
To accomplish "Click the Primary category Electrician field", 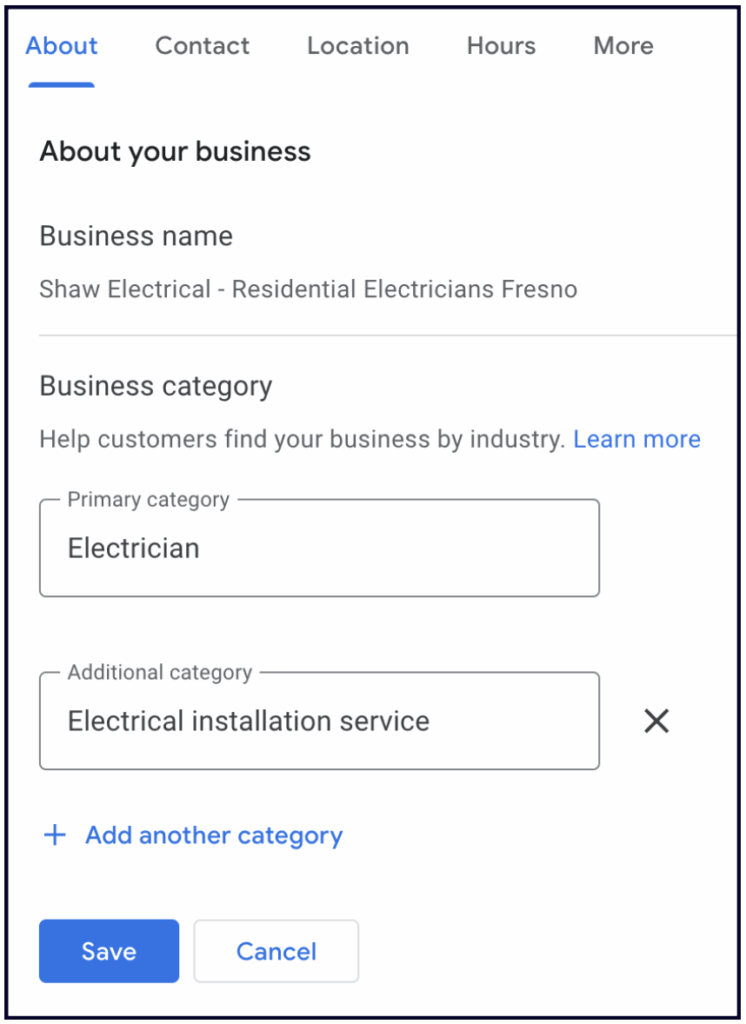I will click(x=319, y=548).
